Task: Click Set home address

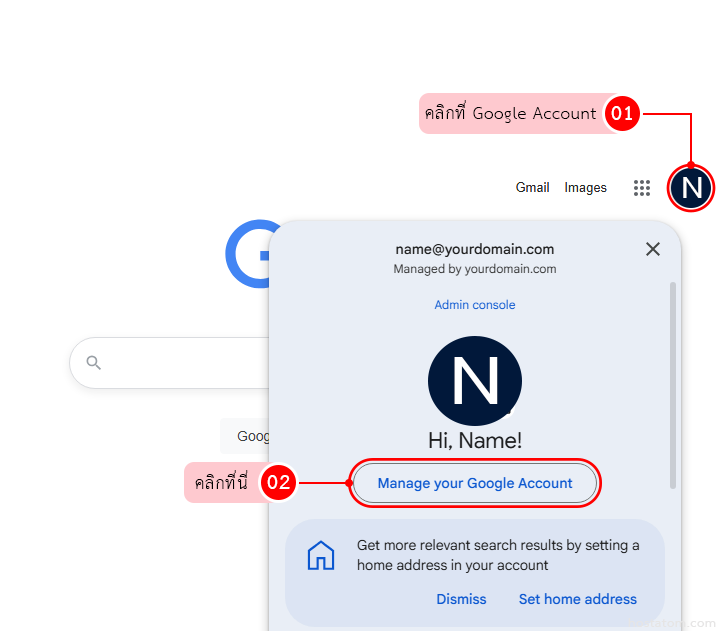Action: (x=578, y=599)
